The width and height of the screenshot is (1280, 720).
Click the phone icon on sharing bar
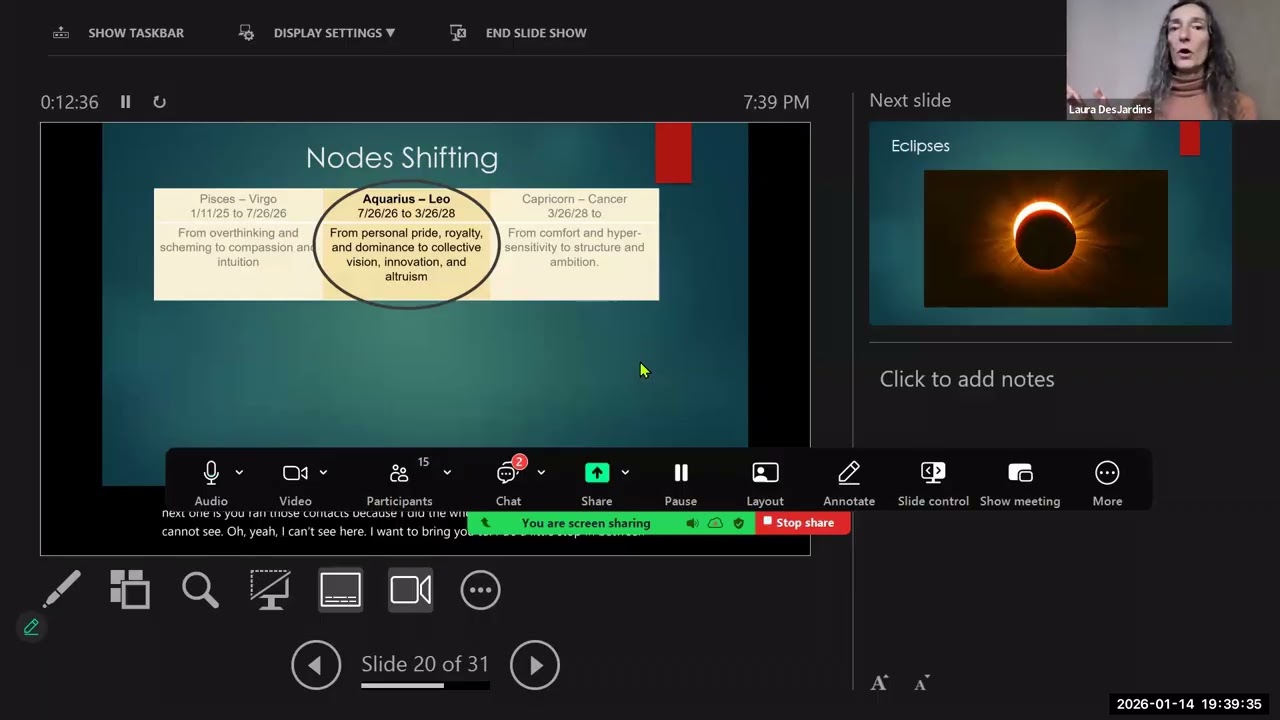486,523
